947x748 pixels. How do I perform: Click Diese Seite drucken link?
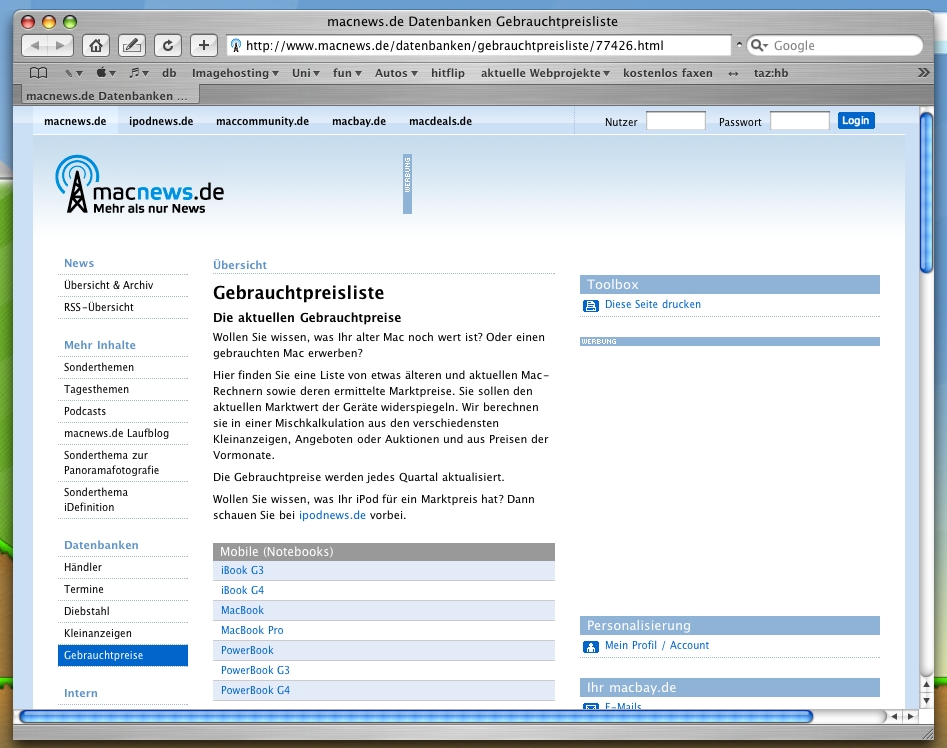click(x=653, y=305)
